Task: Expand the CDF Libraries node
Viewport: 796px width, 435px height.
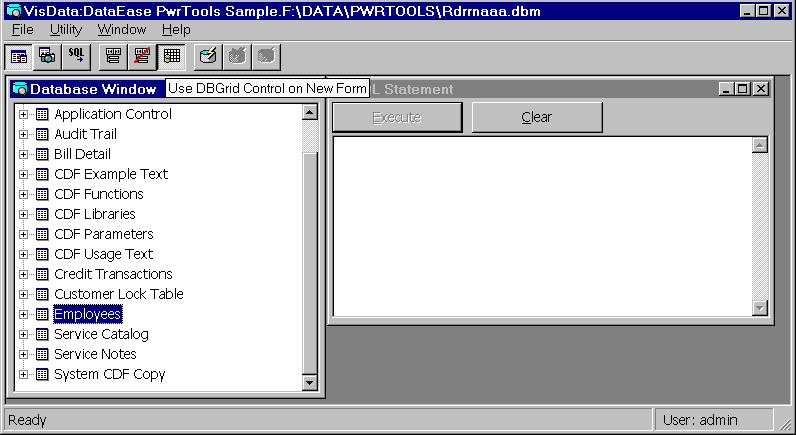Action: click(23, 215)
